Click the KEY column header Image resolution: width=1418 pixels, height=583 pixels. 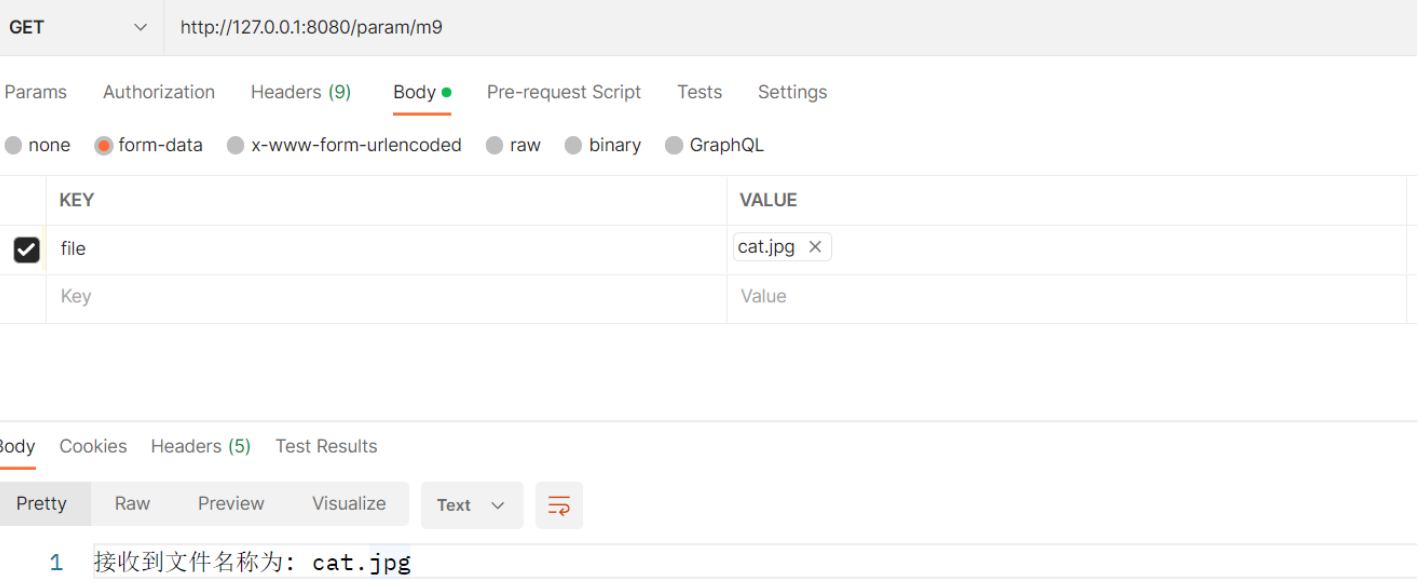(77, 200)
